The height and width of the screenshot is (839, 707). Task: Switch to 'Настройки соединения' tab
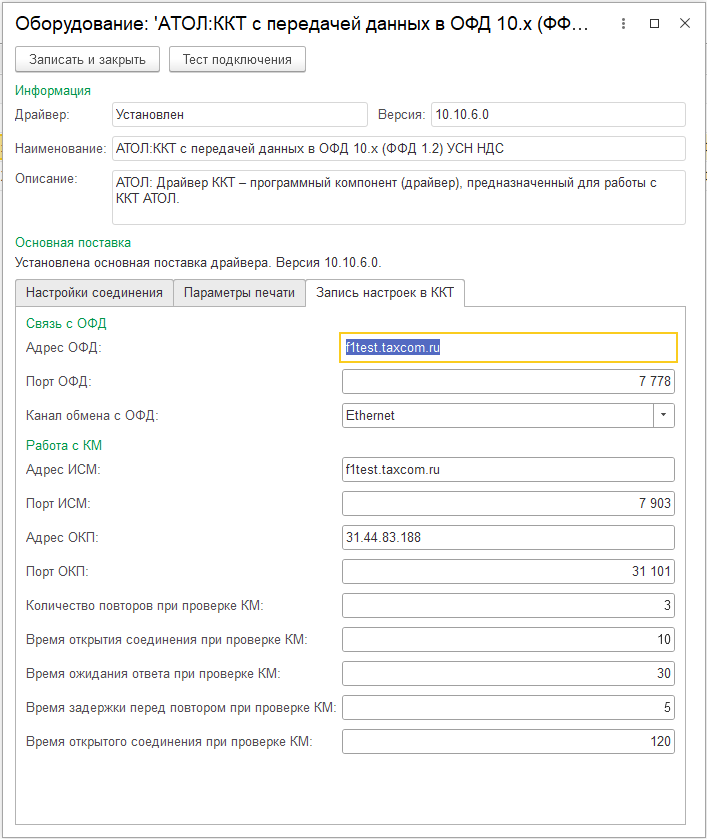tap(94, 293)
